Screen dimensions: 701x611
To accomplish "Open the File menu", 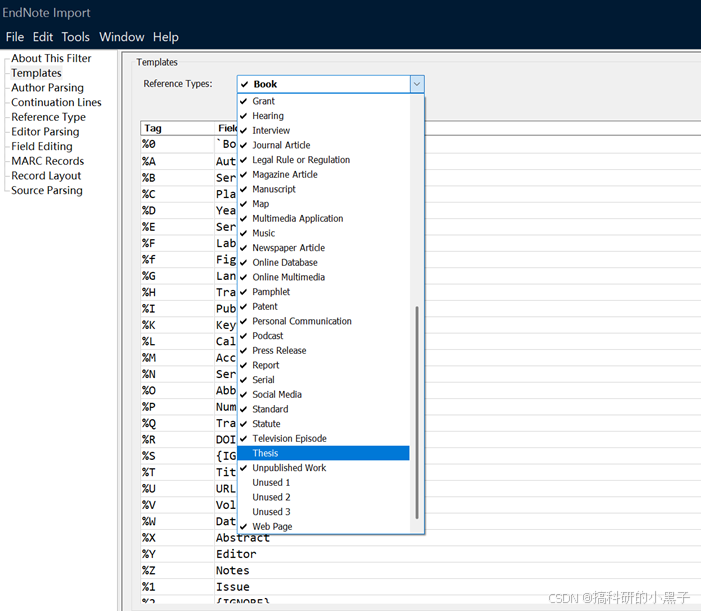I will [15, 37].
